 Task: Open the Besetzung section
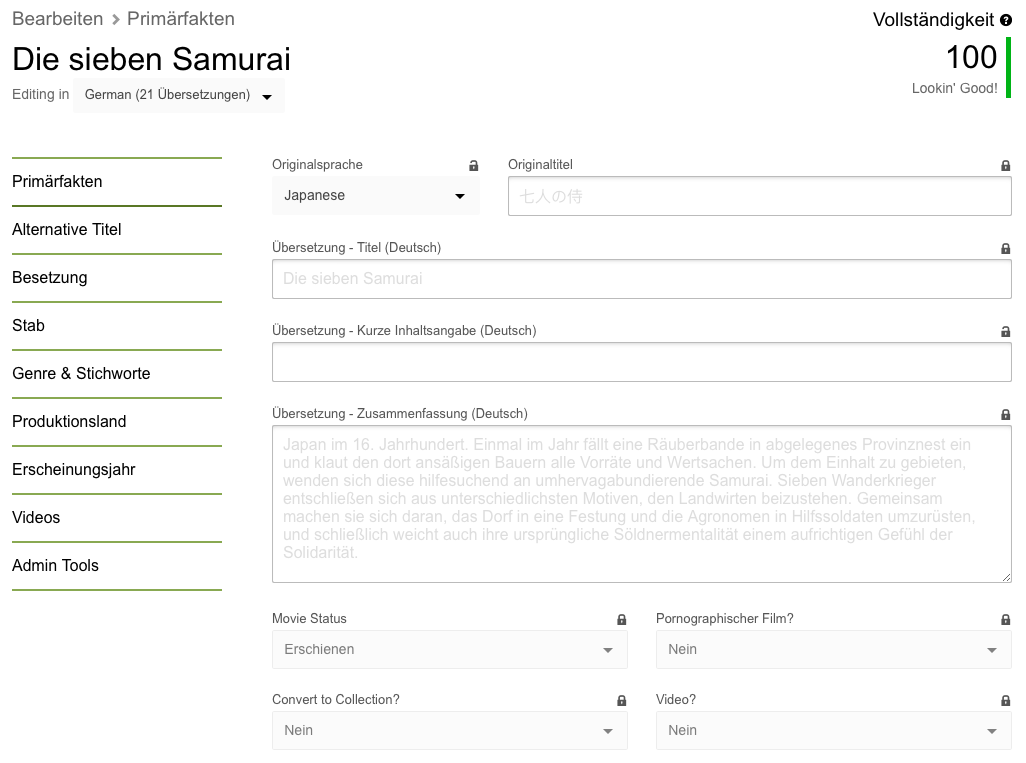[x=116, y=277]
